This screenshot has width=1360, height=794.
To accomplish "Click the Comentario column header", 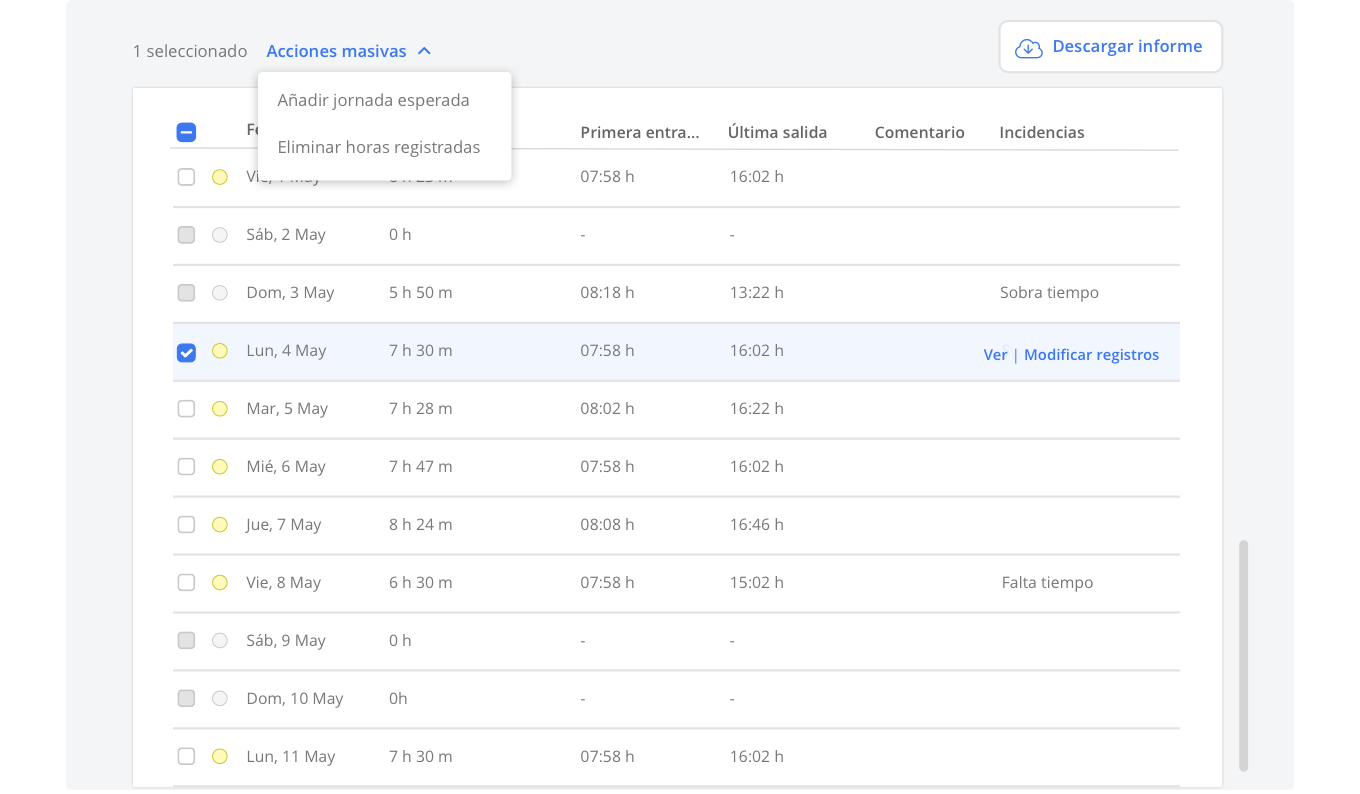I will [919, 132].
